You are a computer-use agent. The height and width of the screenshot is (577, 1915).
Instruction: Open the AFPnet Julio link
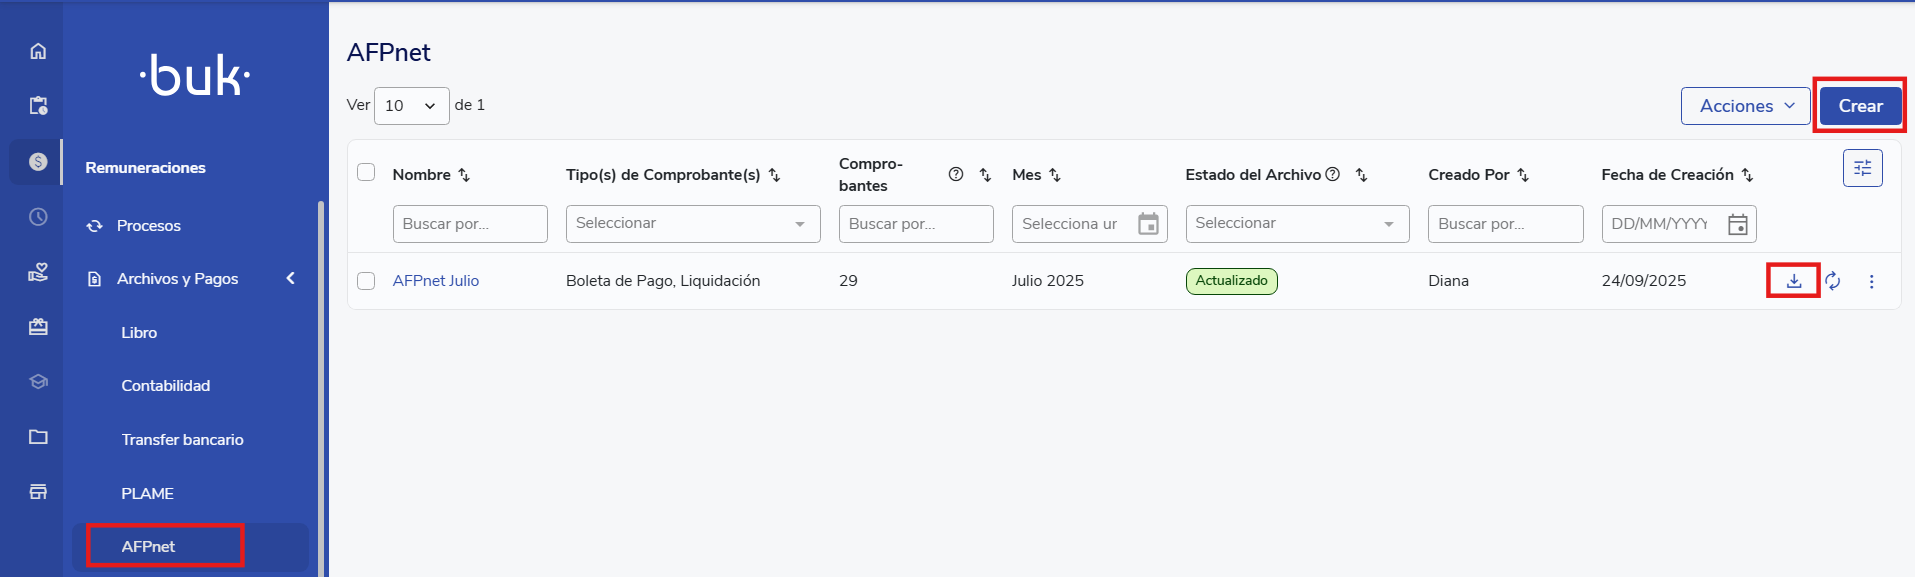coord(436,281)
